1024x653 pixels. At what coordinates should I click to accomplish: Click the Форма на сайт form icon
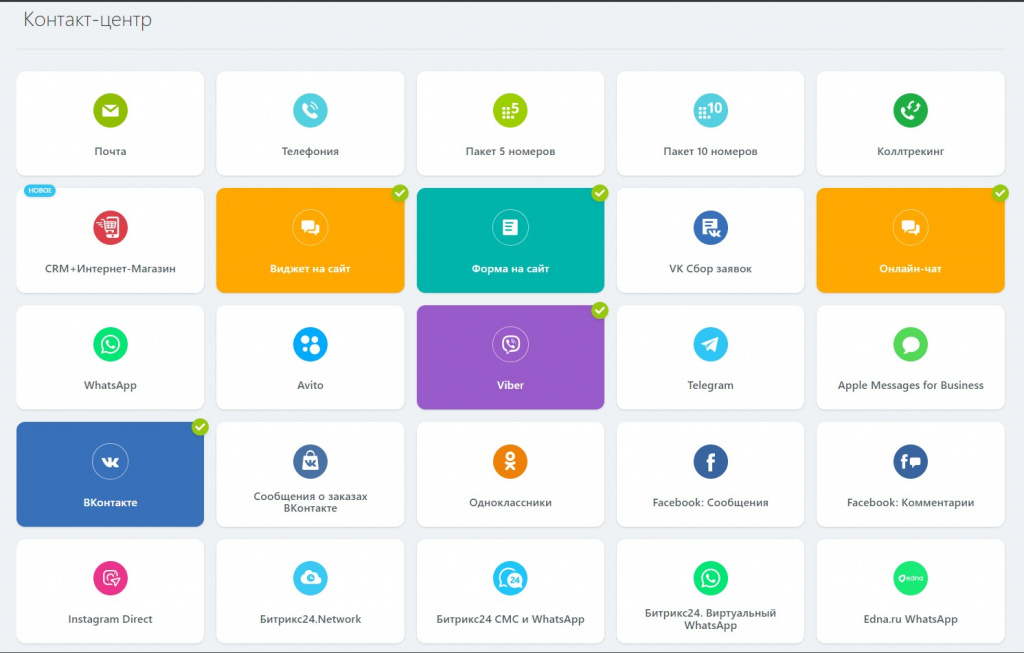pyautogui.click(x=510, y=227)
